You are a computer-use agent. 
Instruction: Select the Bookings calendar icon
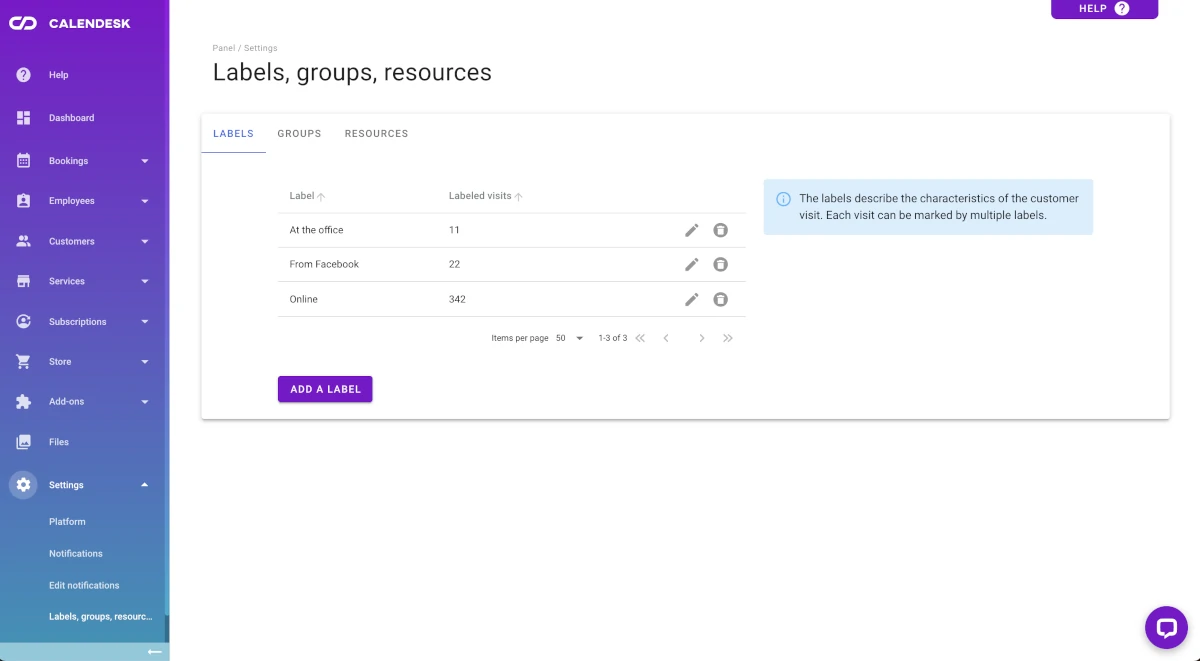pyautogui.click(x=23, y=160)
